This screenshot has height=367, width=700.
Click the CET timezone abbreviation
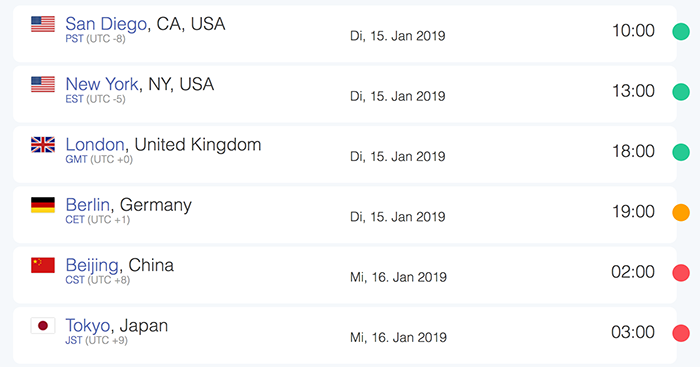pyautogui.click(x=75, y=220)
